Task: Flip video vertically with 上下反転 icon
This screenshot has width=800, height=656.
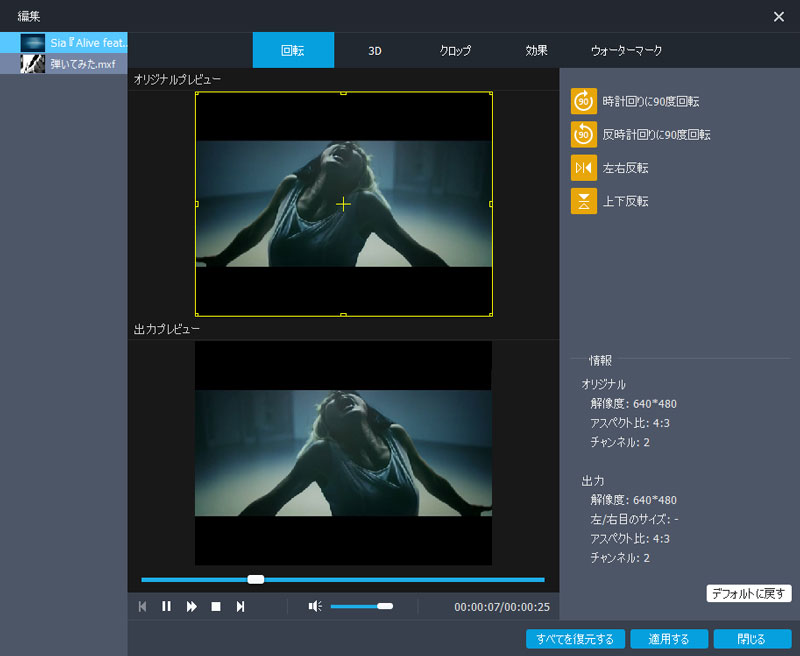Action: (584, 201)
